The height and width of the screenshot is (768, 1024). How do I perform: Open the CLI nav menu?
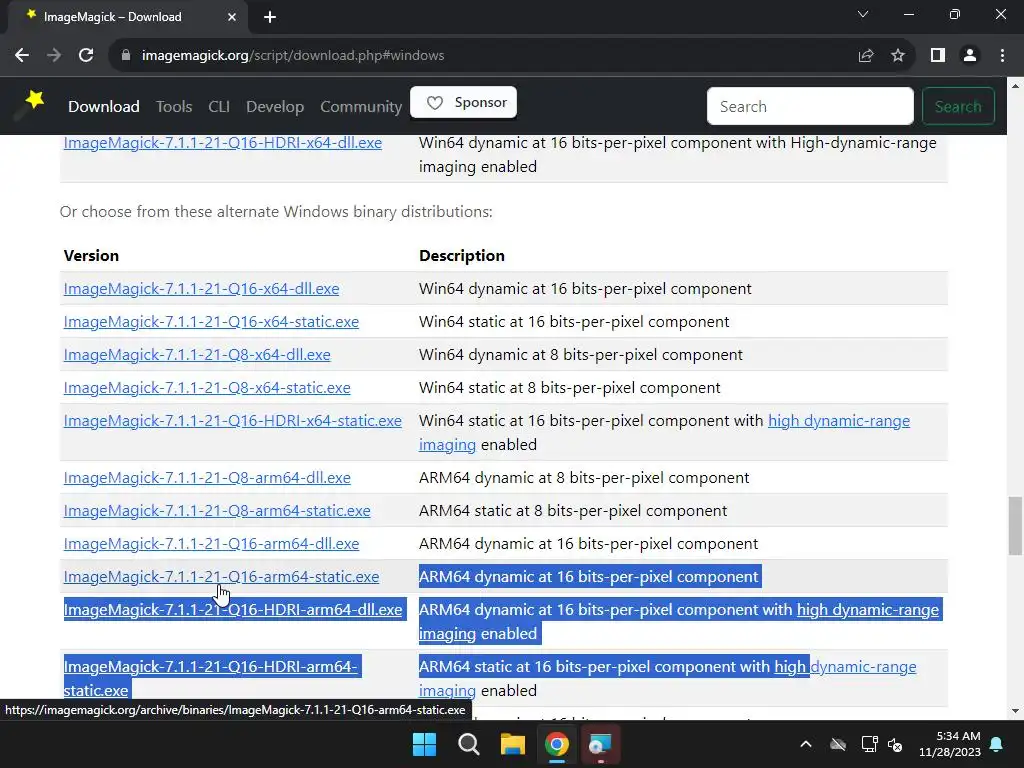(219, 106)
